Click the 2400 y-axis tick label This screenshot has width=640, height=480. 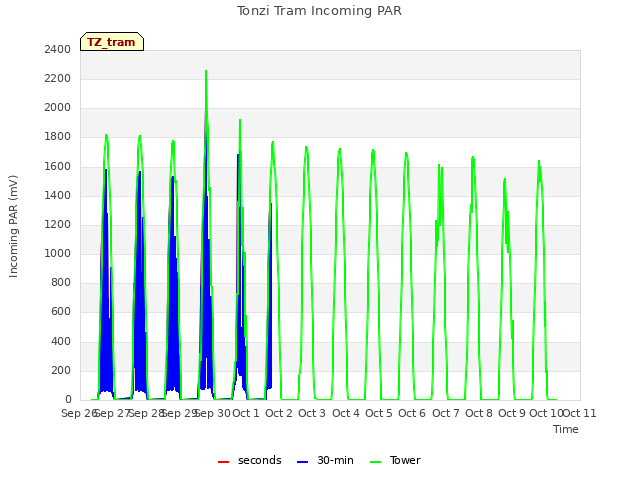(x=58, y=49)
